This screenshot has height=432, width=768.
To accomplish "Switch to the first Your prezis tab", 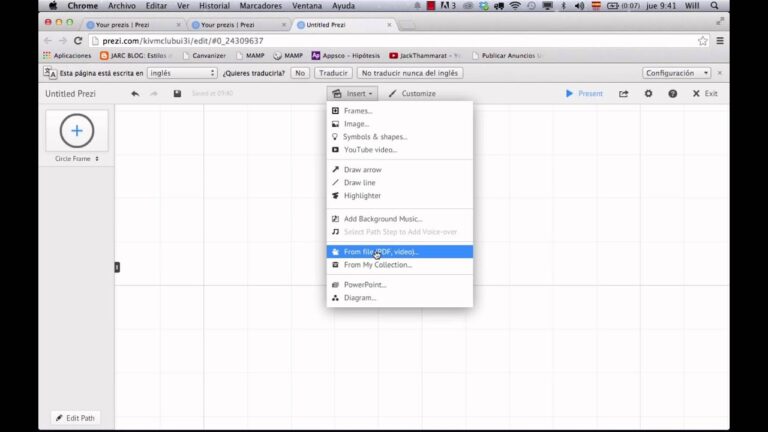I will tap(132, 24).
